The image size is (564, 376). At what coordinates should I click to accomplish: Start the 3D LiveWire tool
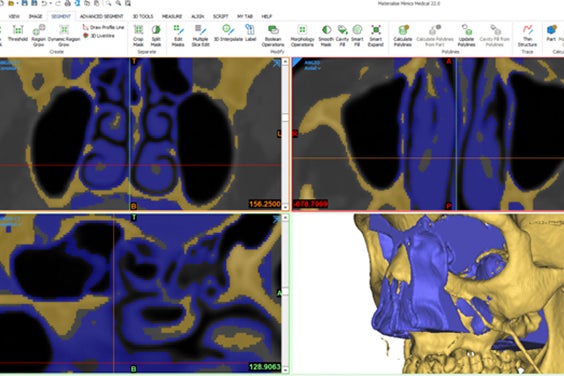[x=99, y=36]
